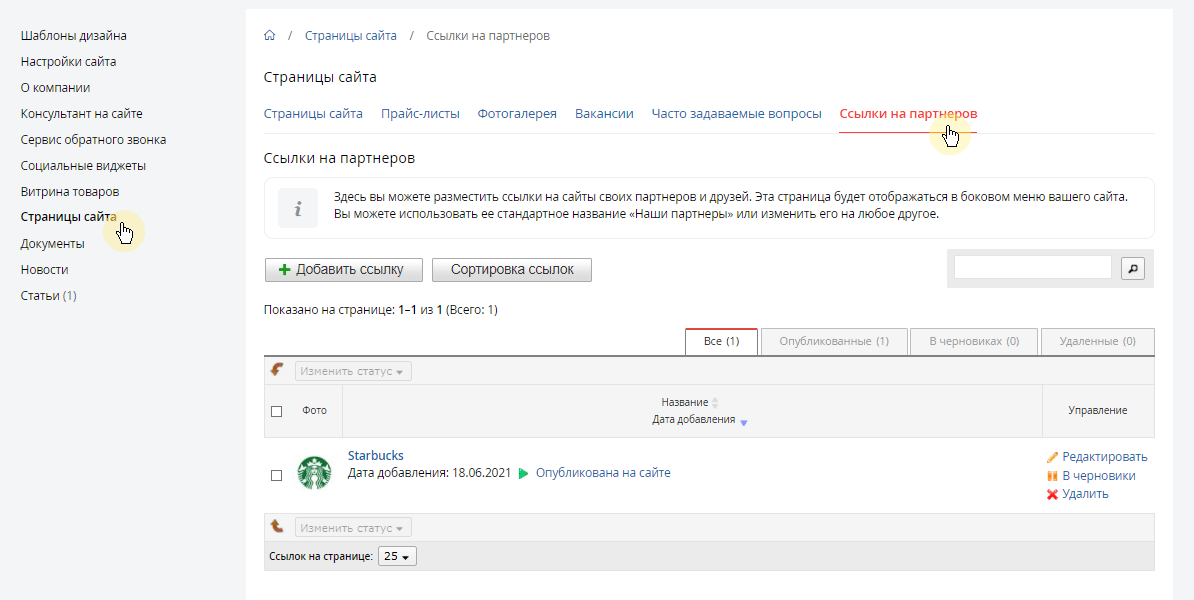Click the home icon in breadcrumbs
The image size is (1194, 600).
click(x=269, y=36)
